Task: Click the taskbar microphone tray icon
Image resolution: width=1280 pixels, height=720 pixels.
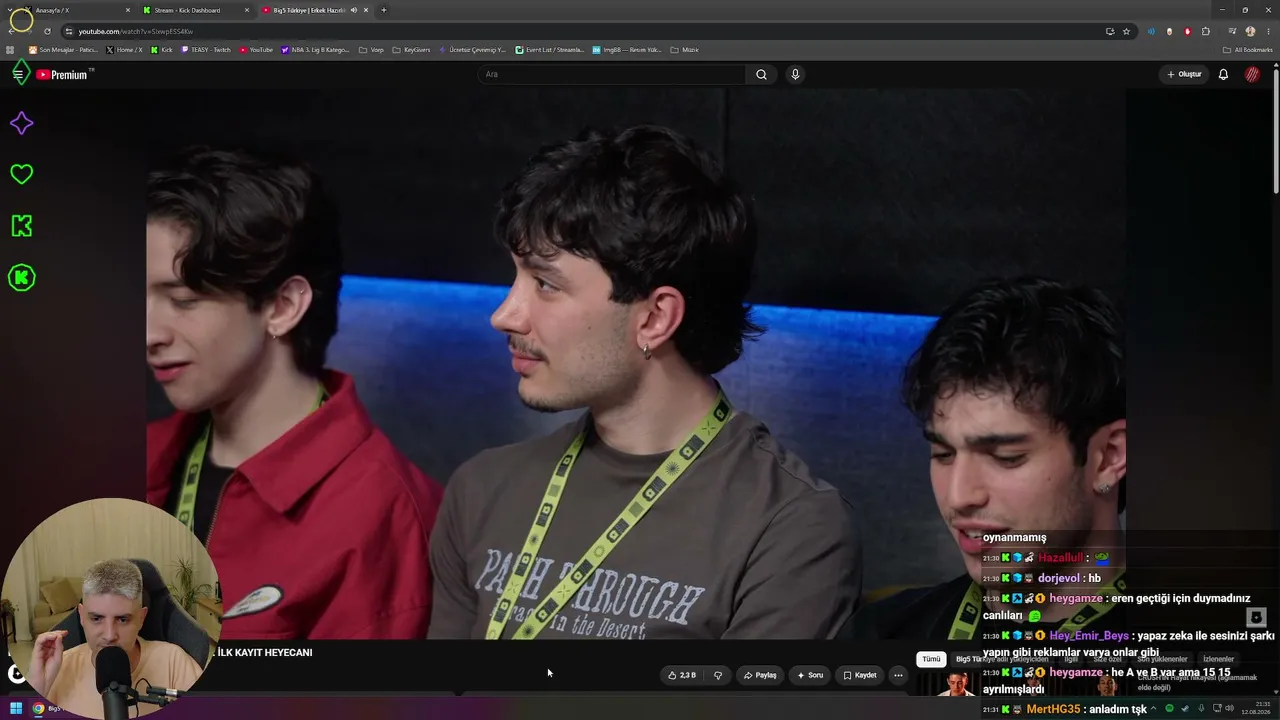Action: [1199, 709]
